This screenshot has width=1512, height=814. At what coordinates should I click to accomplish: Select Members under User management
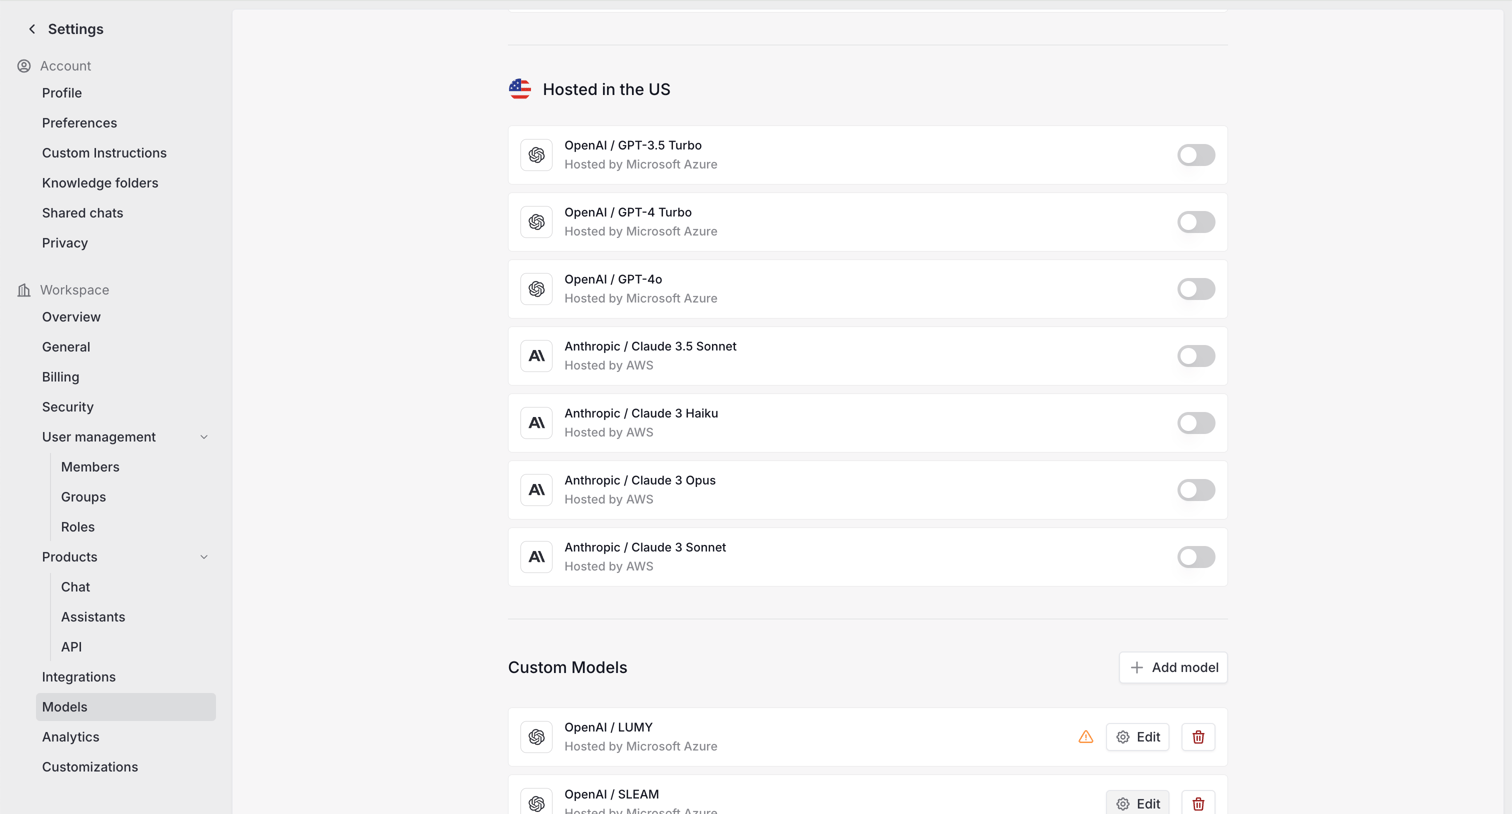click(x=90, y=467)
